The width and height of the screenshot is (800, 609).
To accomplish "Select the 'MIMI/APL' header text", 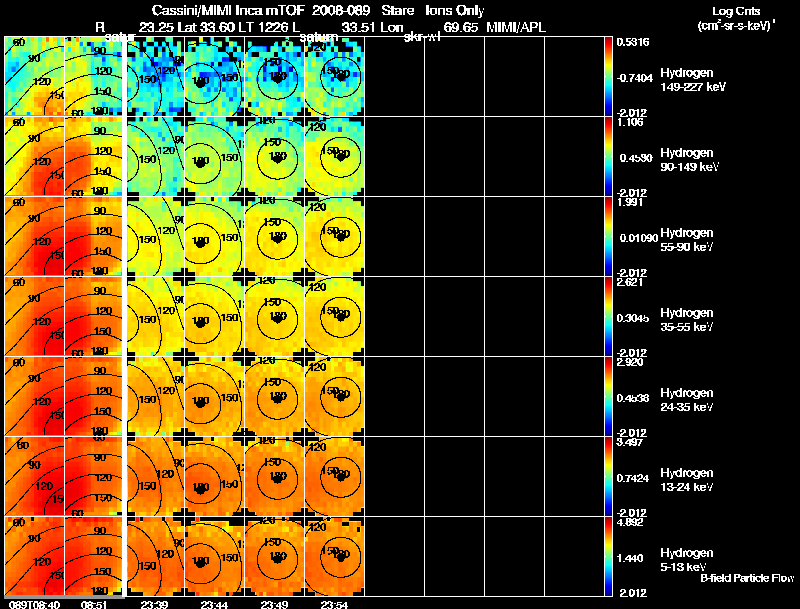I will 516,27.
